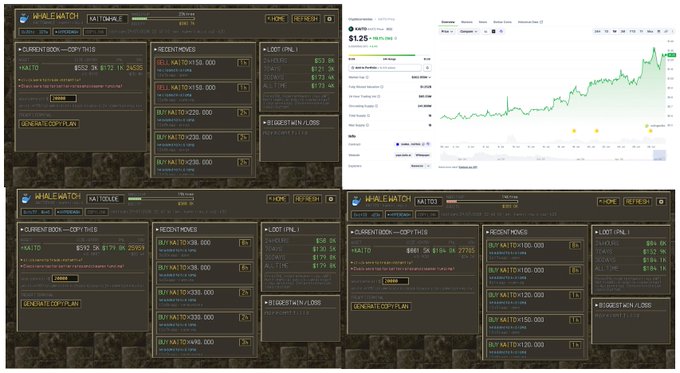Viewport: 680px width, 373px height.
Task: Expand the Market Cap value chevron
Action: point(429,77)
